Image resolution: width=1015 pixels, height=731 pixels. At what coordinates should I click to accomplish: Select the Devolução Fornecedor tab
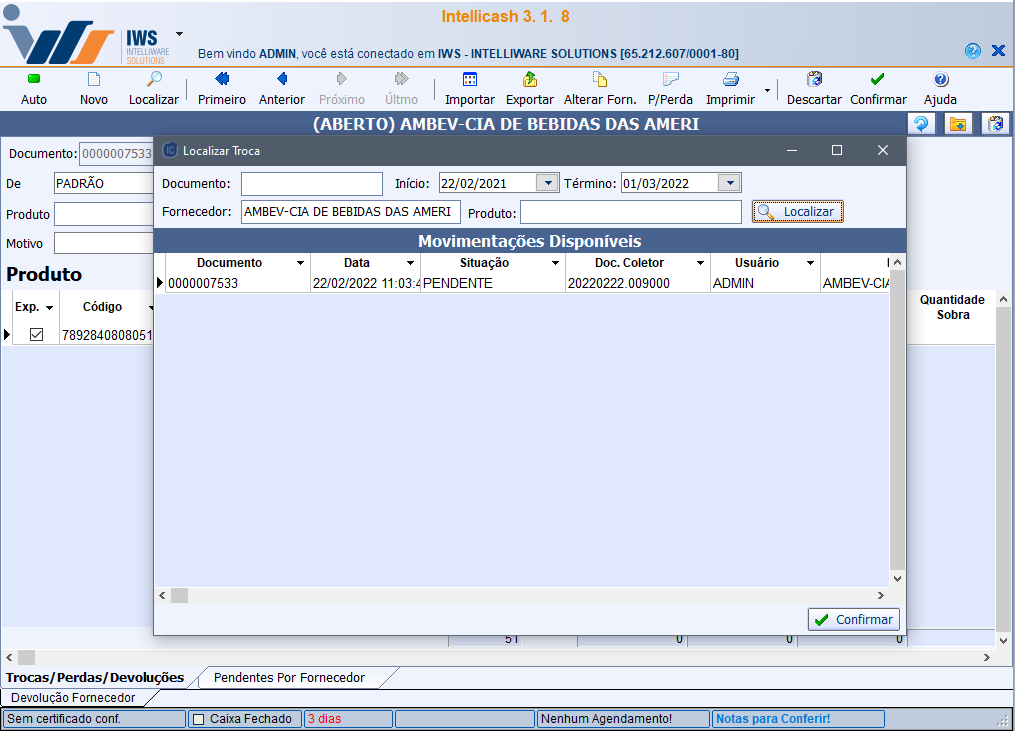coord(73,698)
